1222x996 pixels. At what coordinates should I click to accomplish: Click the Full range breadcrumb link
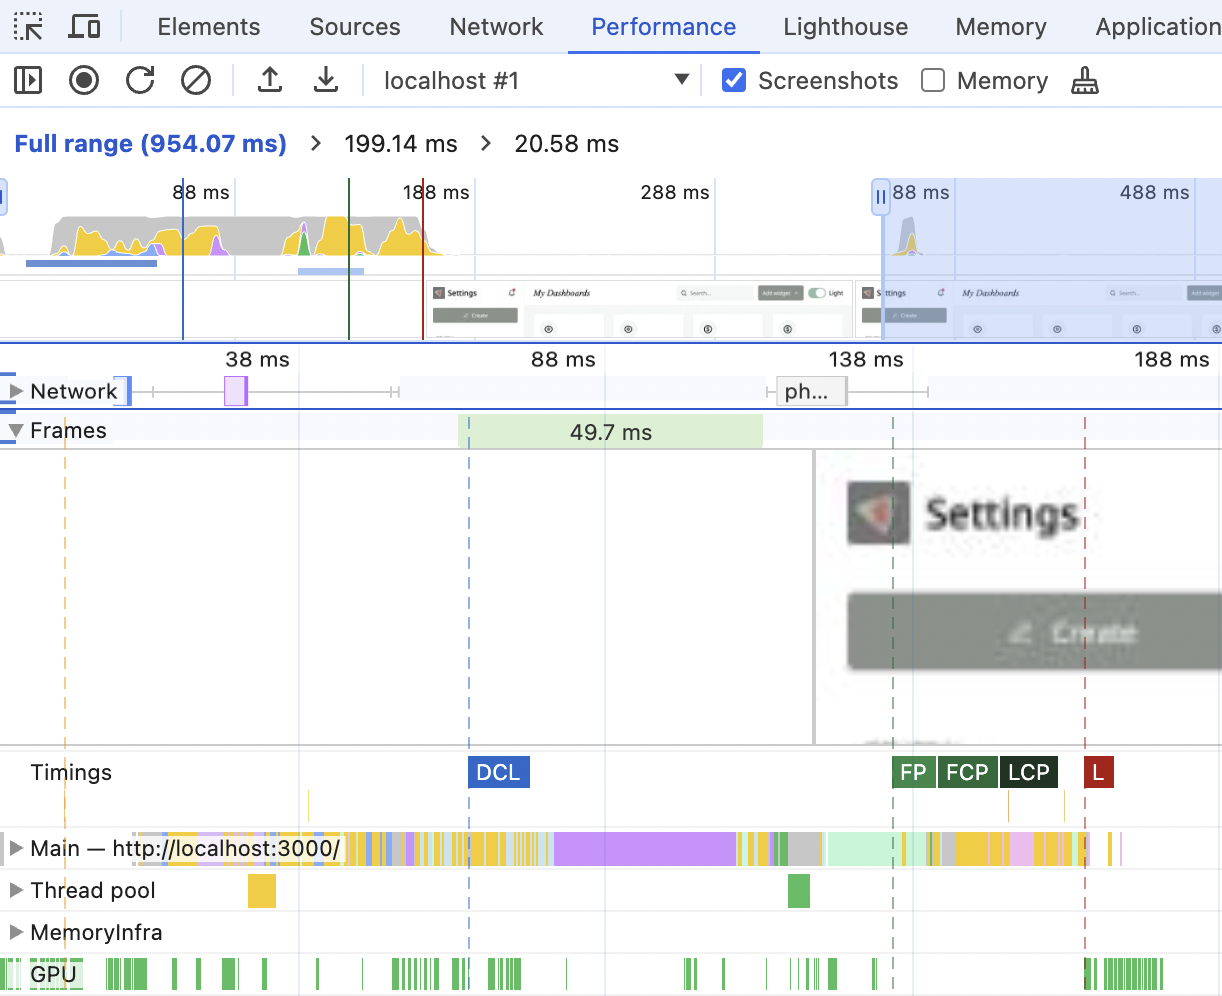click(150, 143)
